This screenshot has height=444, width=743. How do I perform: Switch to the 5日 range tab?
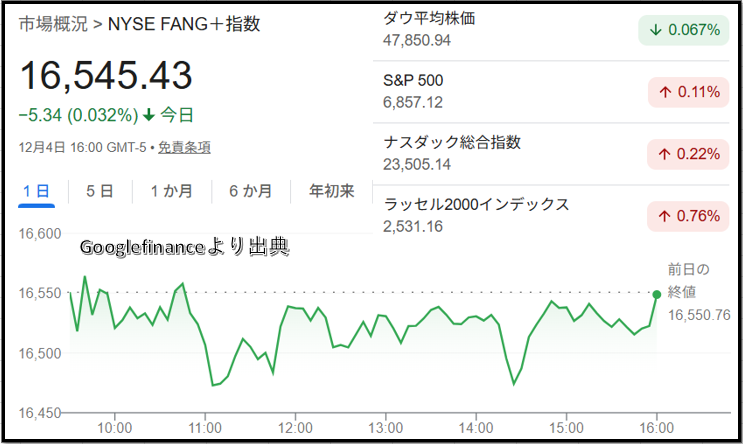[99, 191]
